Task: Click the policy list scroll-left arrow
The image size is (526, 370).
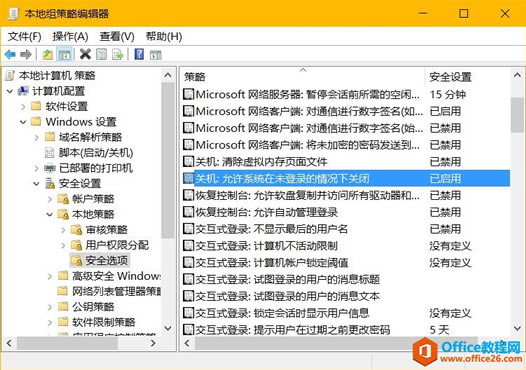Action: coord(188,343)
